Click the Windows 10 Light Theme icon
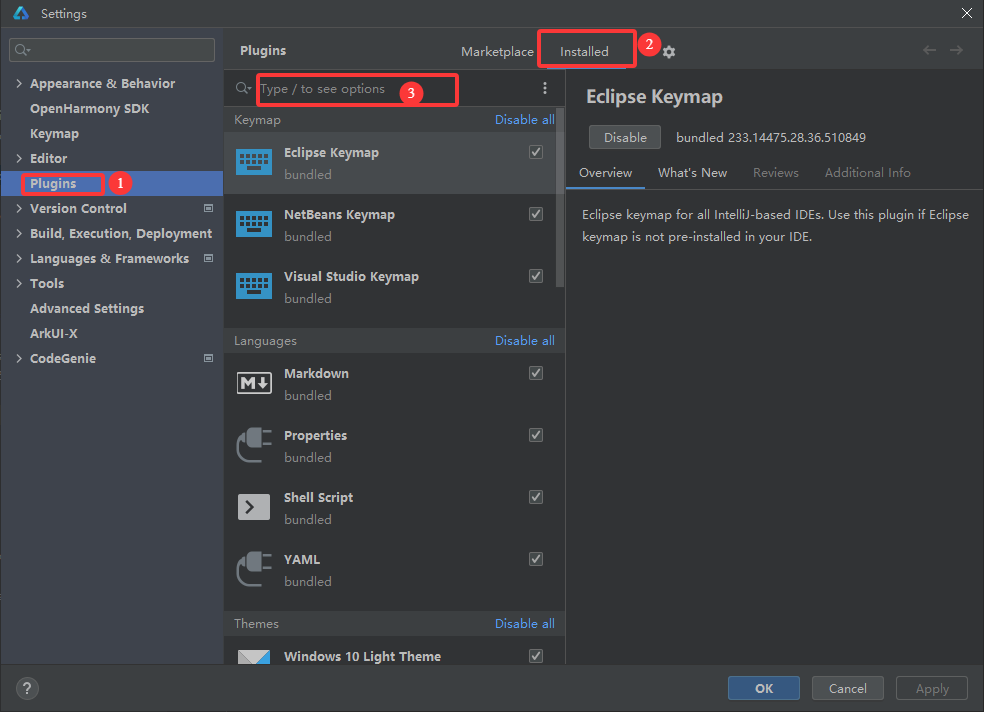The width and height of the screenshot is (984, 712). click(254, 657)
